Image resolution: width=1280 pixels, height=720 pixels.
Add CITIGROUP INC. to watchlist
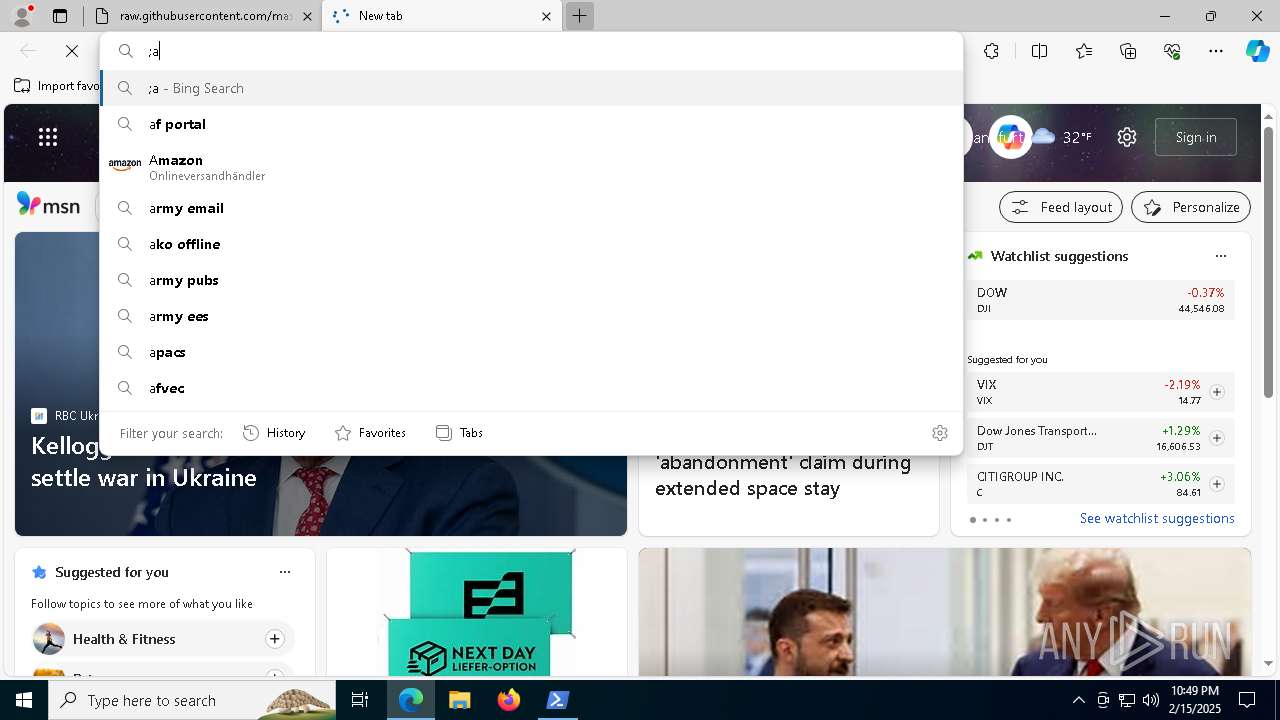pyautogui.click(x=1216, y=484)
